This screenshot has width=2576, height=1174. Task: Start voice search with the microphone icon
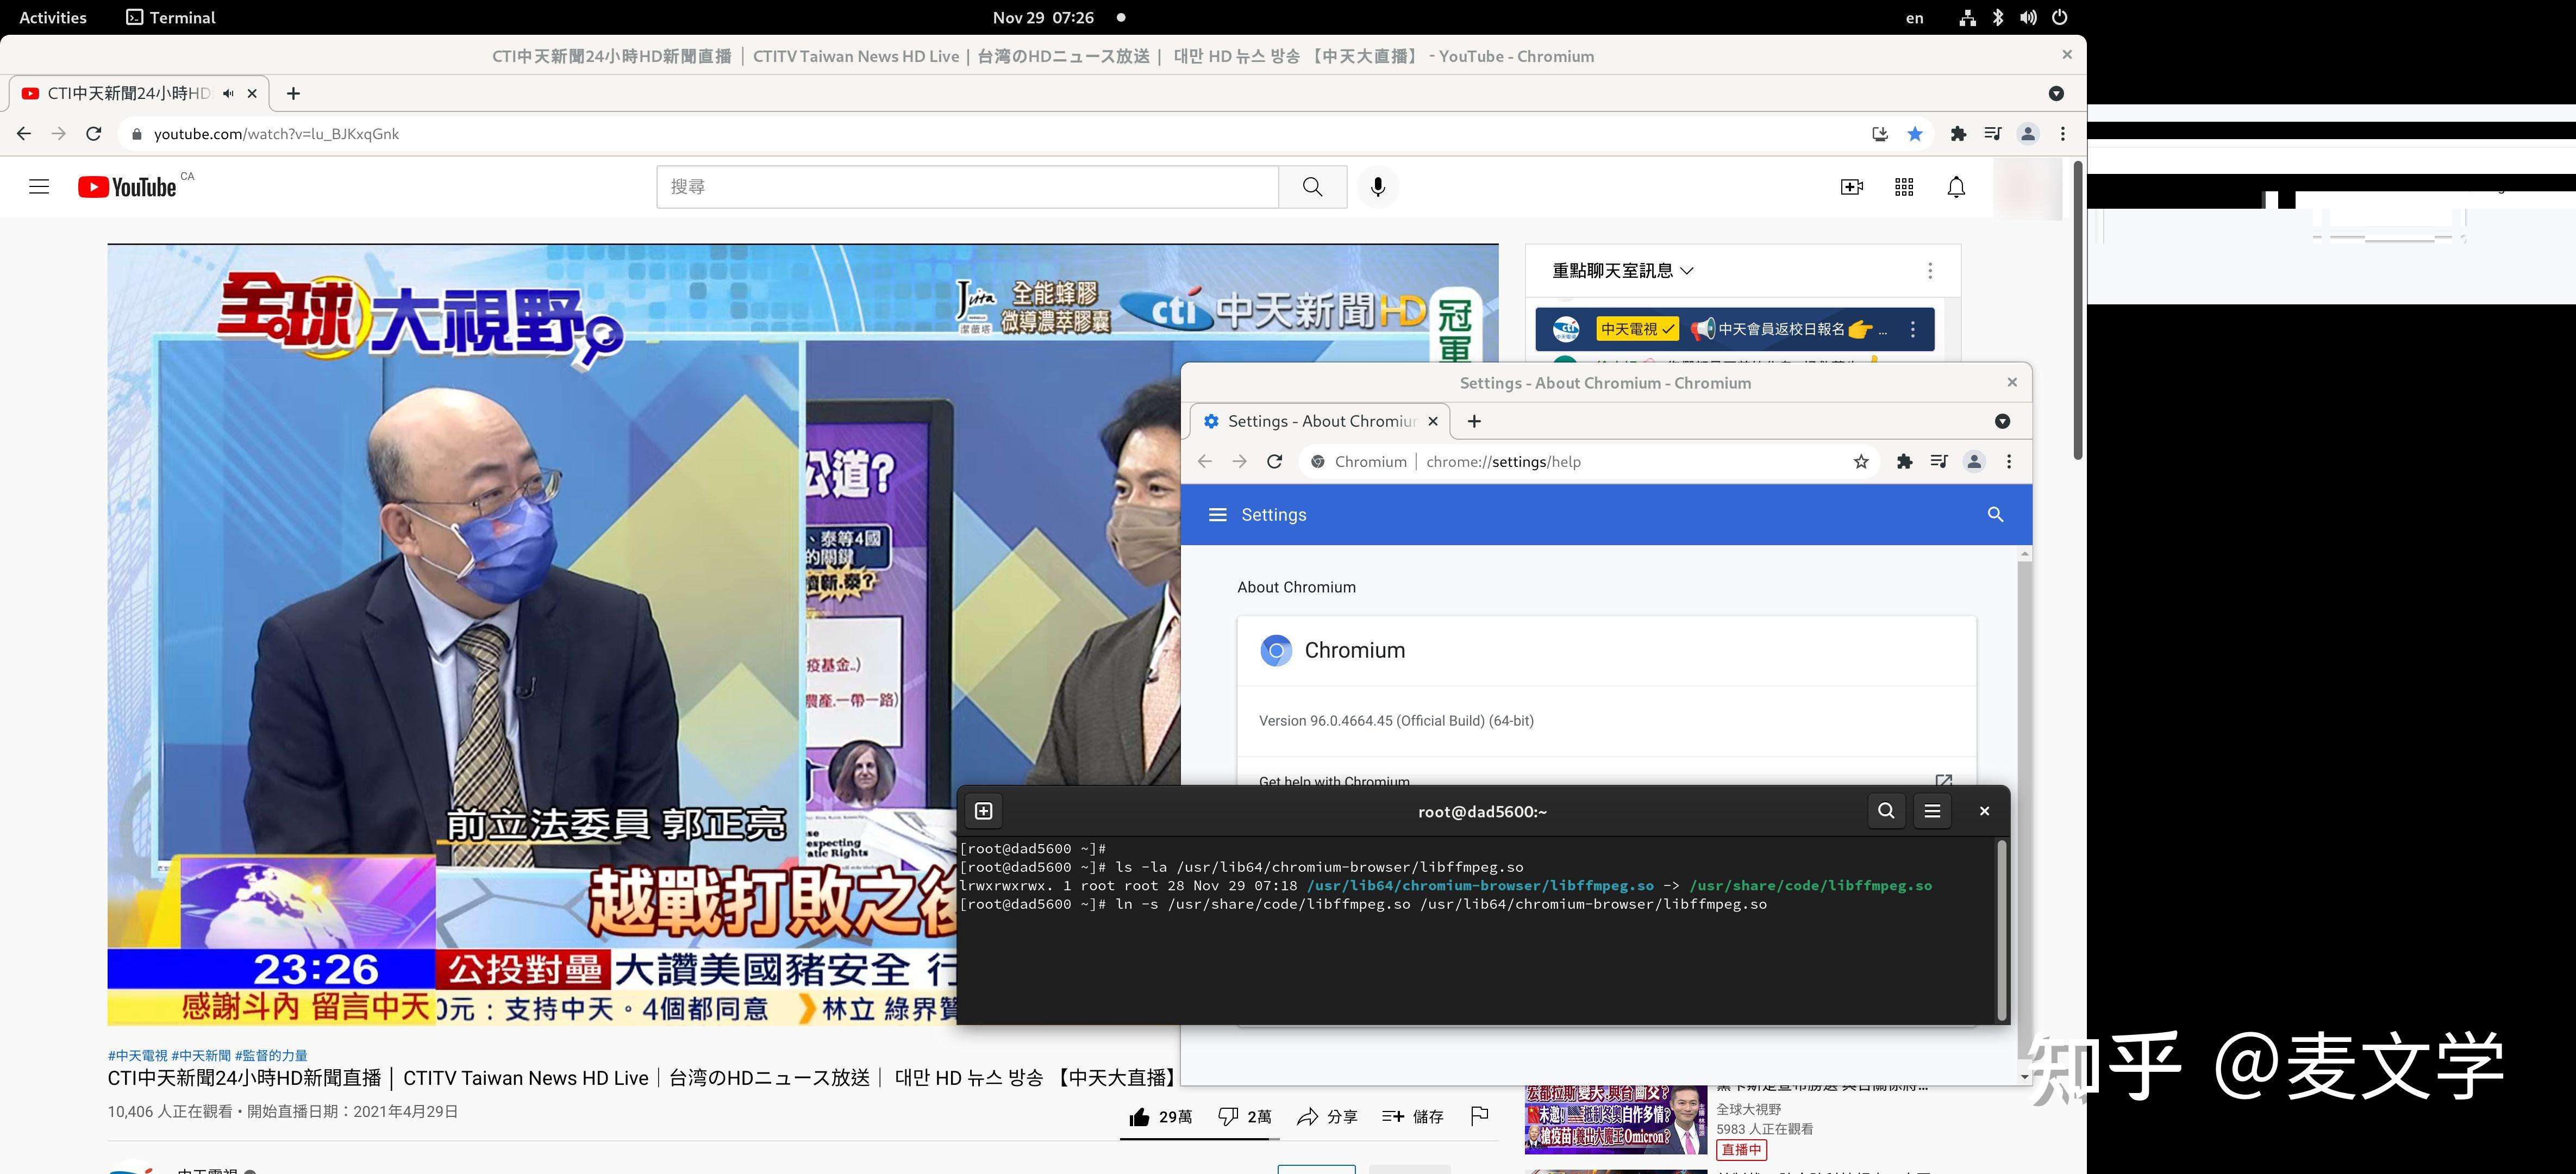(1377, 187)
